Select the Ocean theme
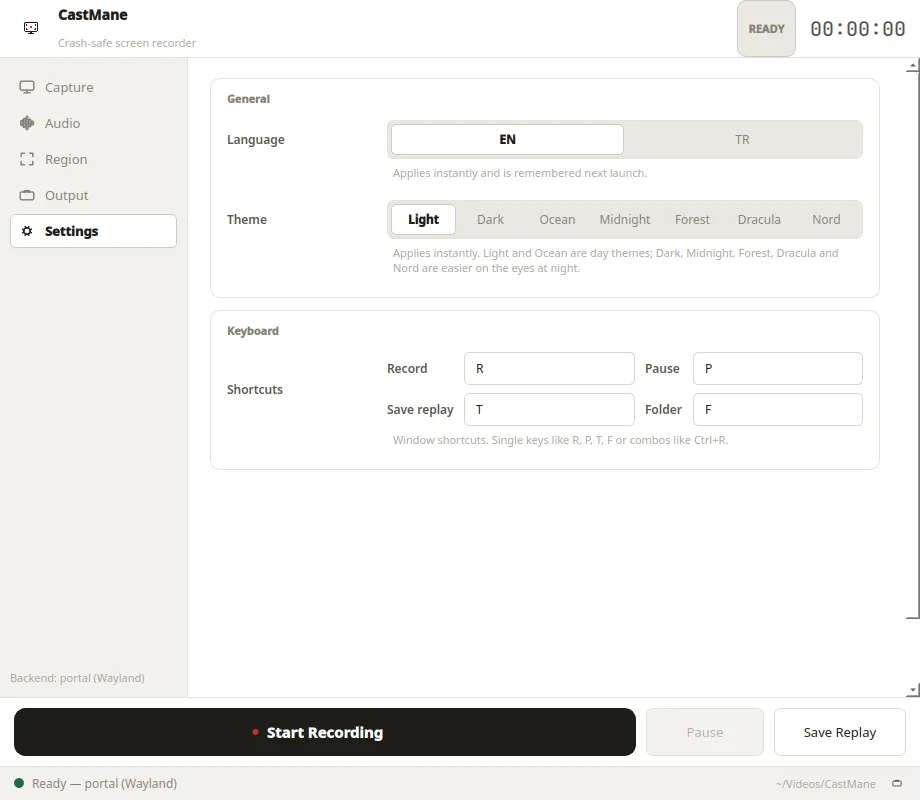The image size is (920, 800). (557, 220)
